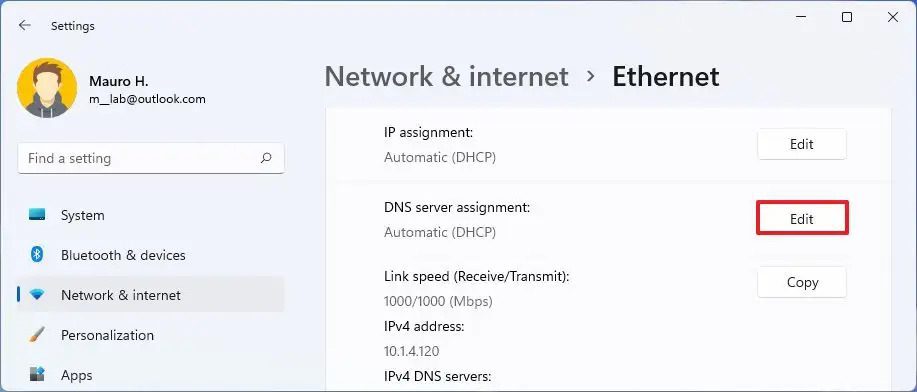Click Mauro H. profile avatar

pyautogui.click(x=47, y=88)
